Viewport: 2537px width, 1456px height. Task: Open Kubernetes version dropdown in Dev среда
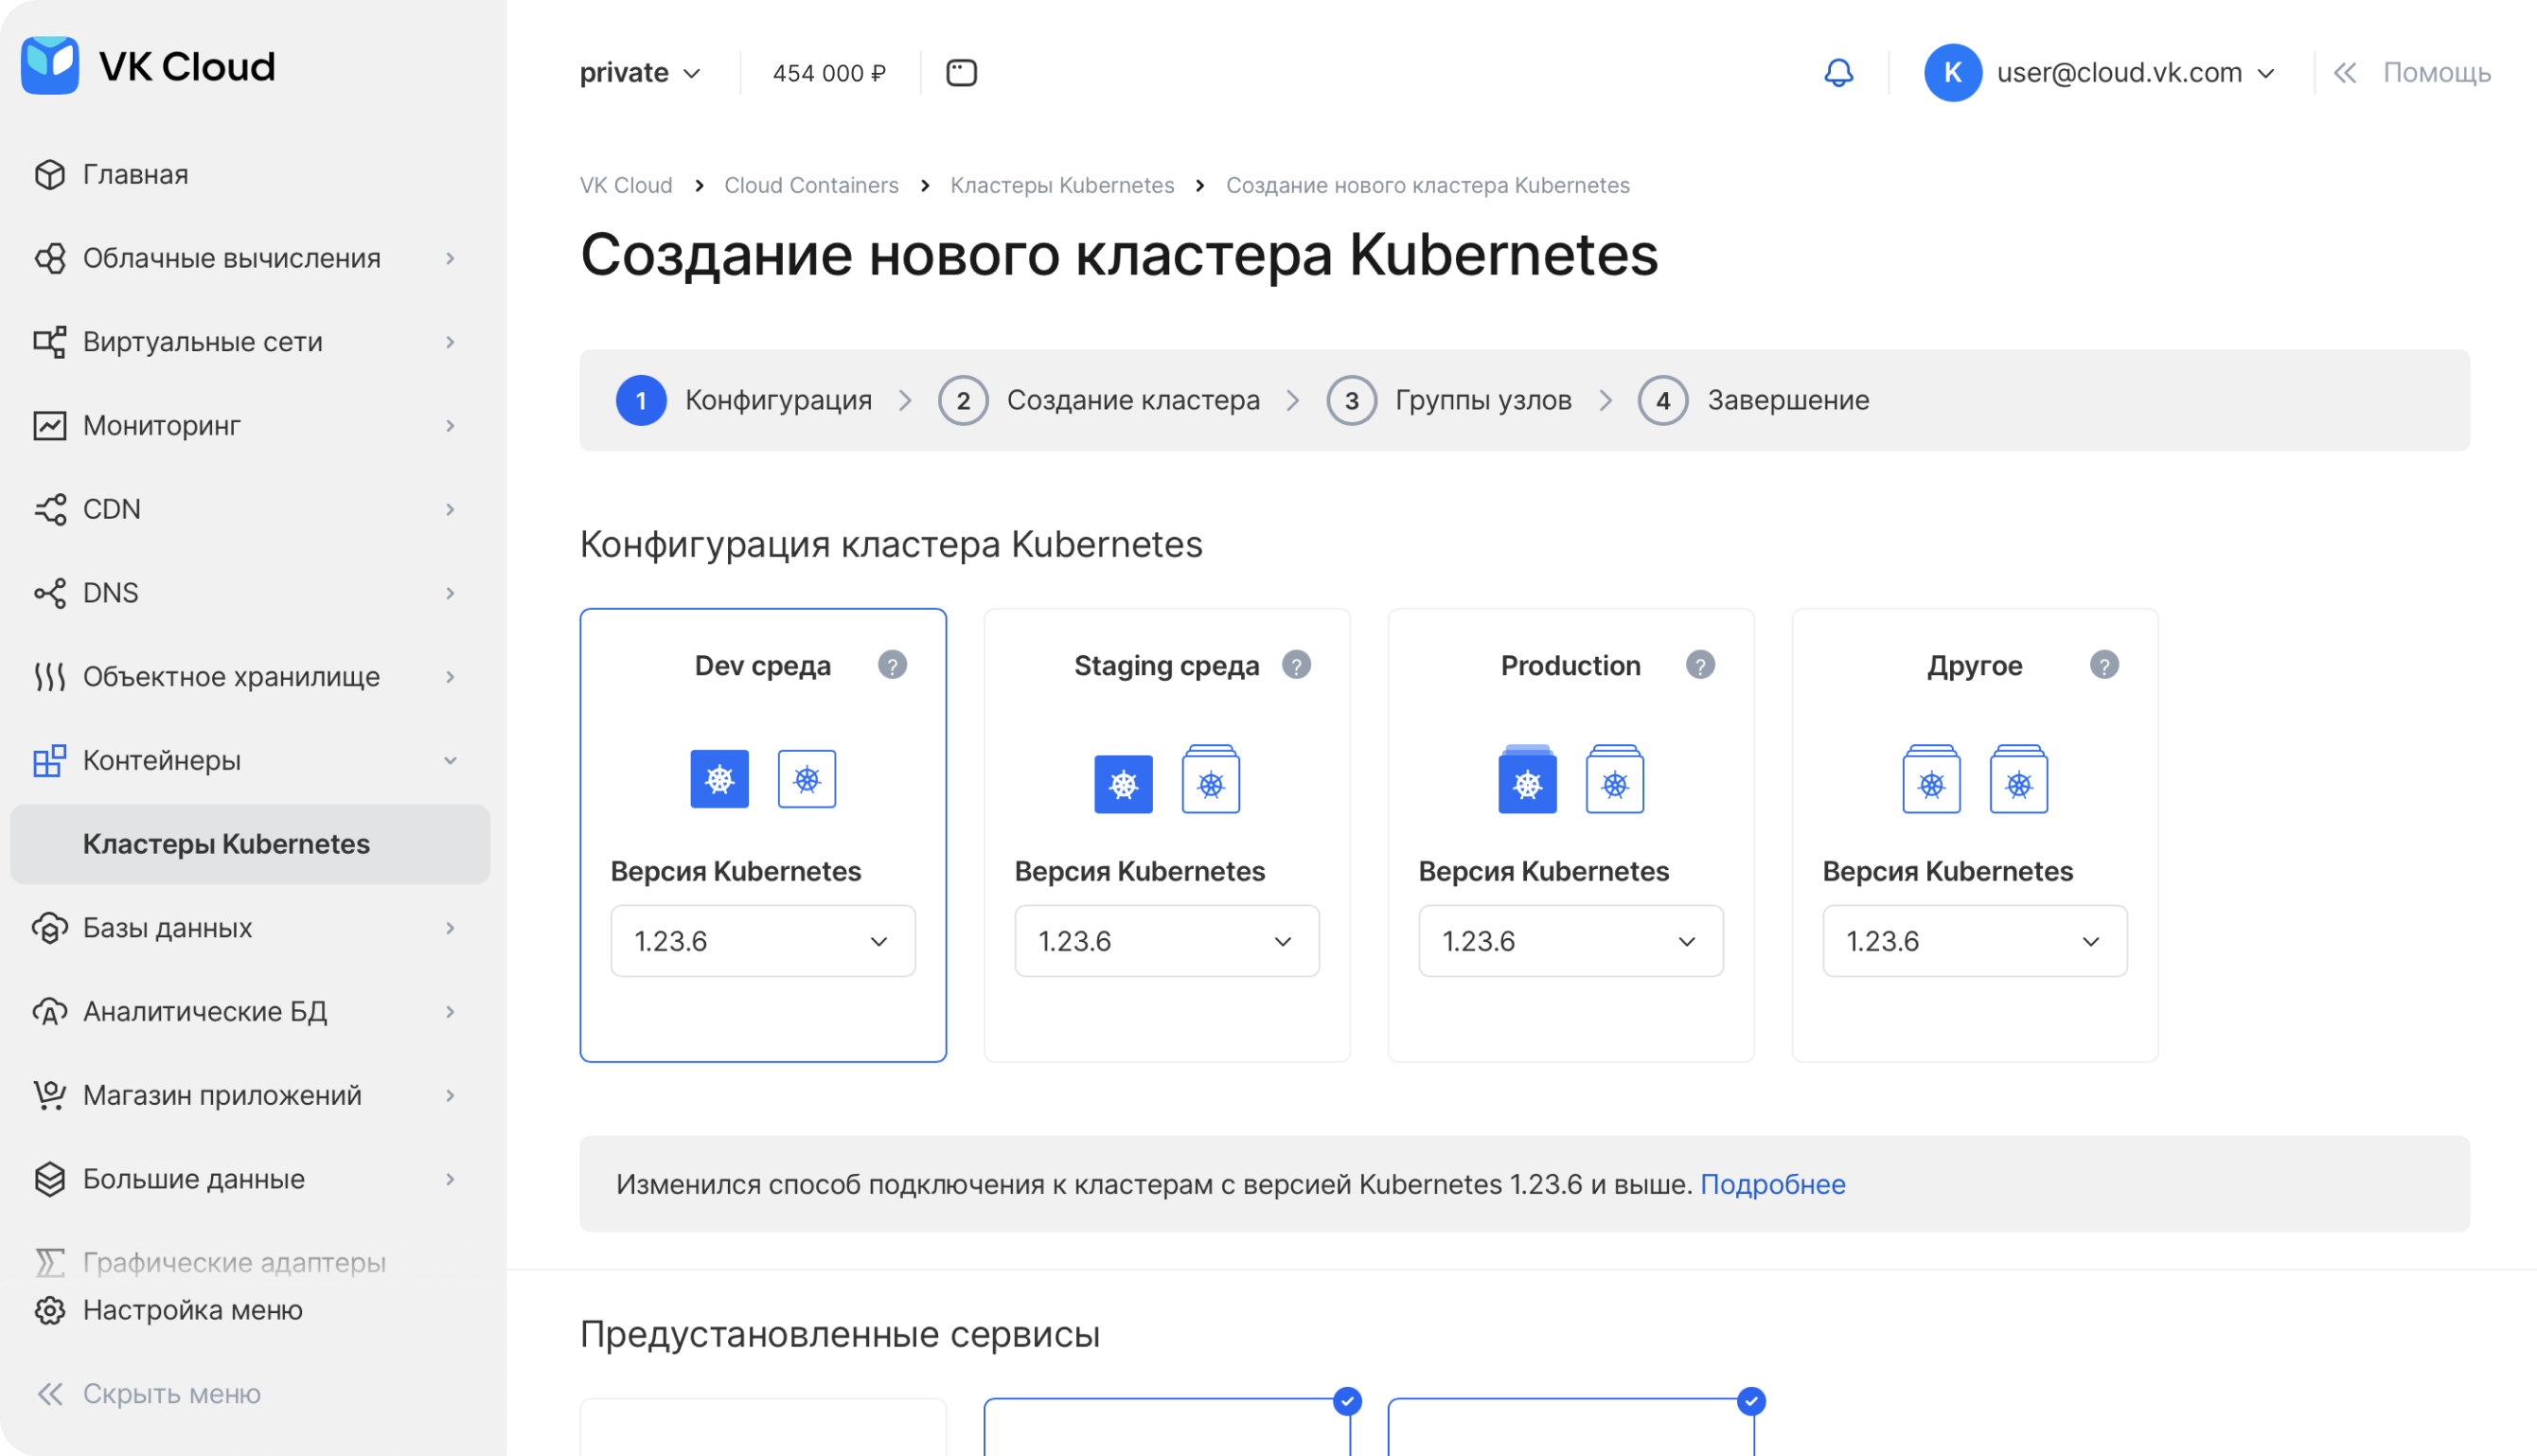point(763,941)
